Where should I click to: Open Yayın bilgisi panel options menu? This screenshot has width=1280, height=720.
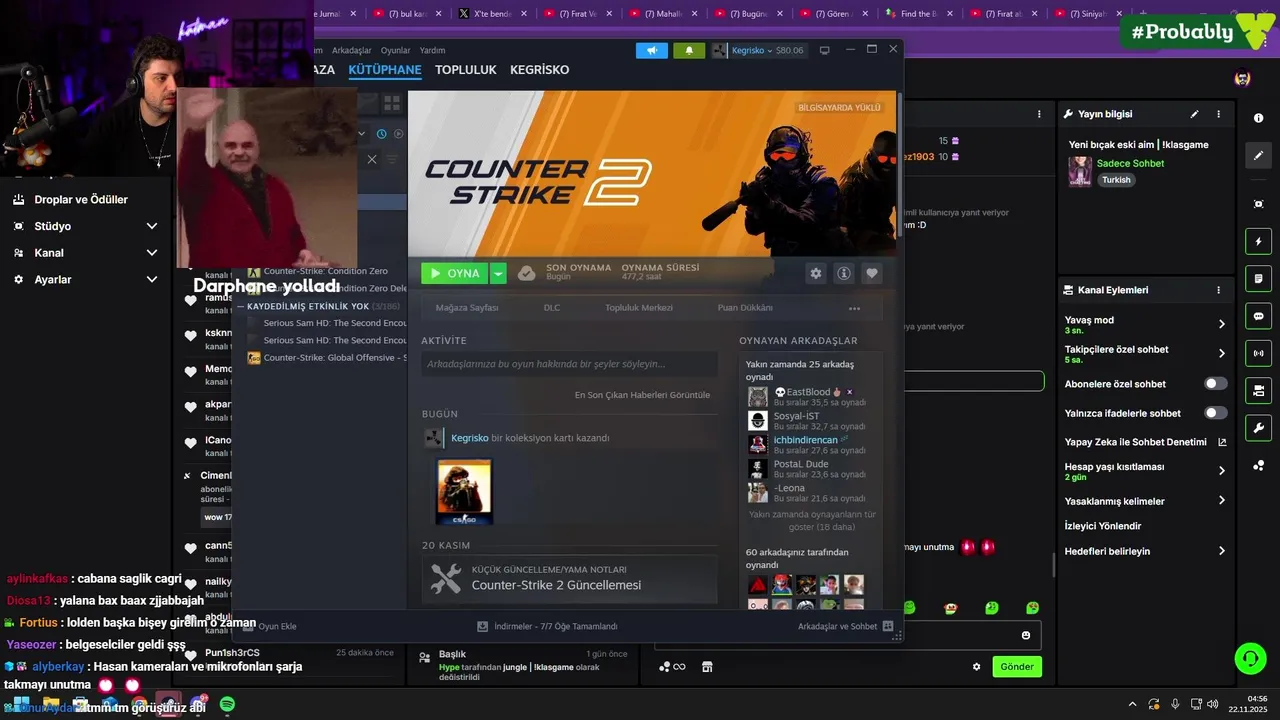click(1218, 114)
